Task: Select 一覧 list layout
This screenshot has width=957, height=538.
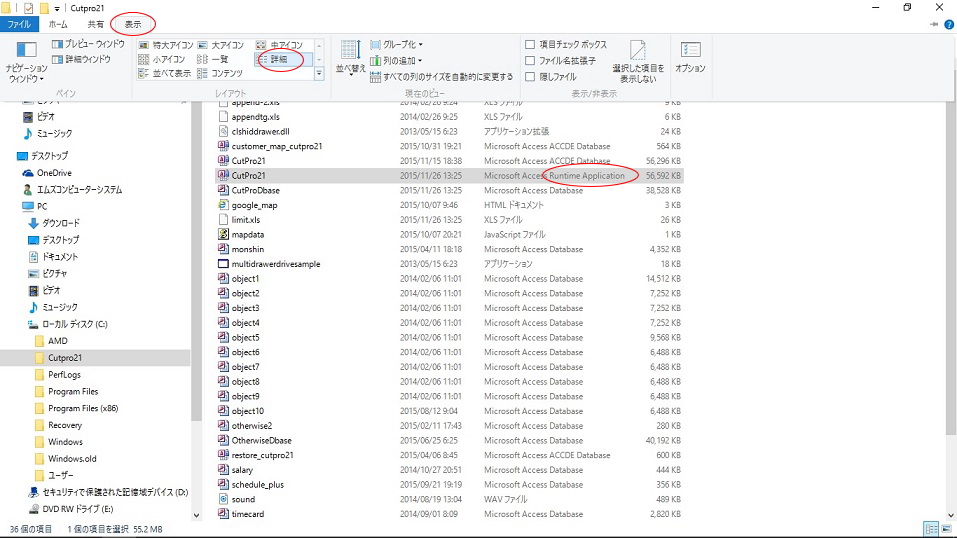Action: (x=212, y=59)
